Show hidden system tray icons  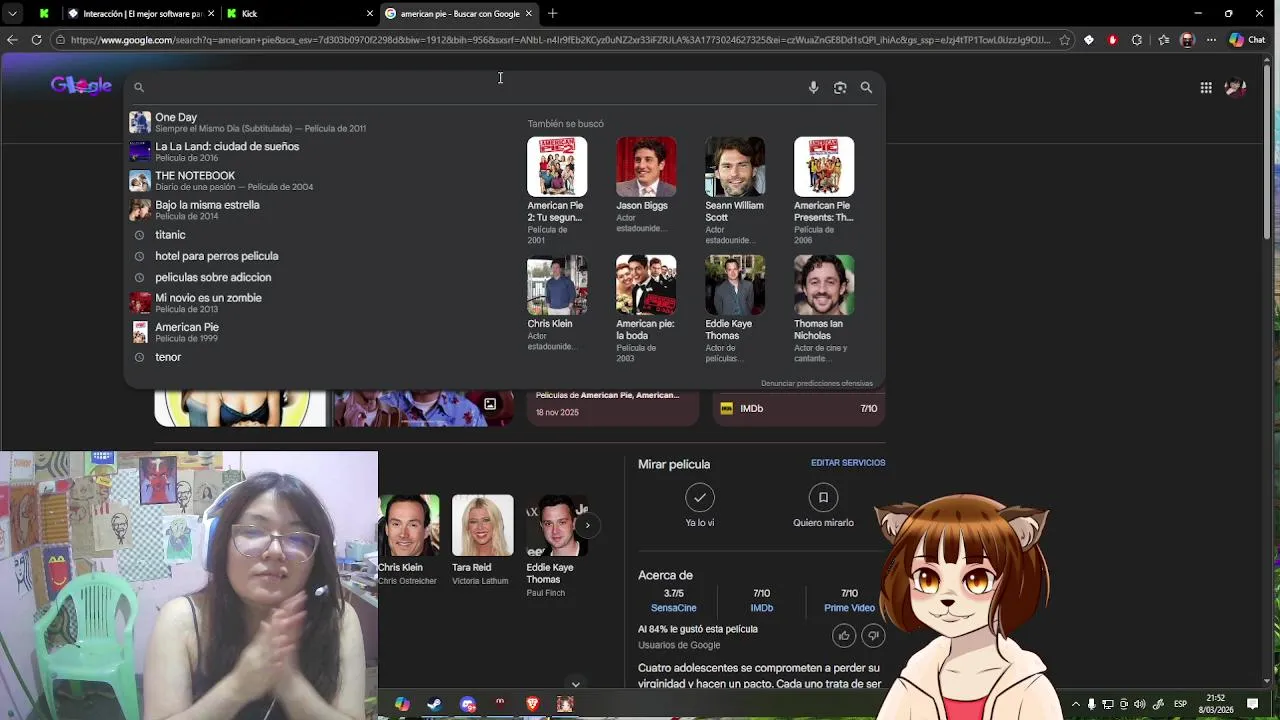(x=1076, y=704)
